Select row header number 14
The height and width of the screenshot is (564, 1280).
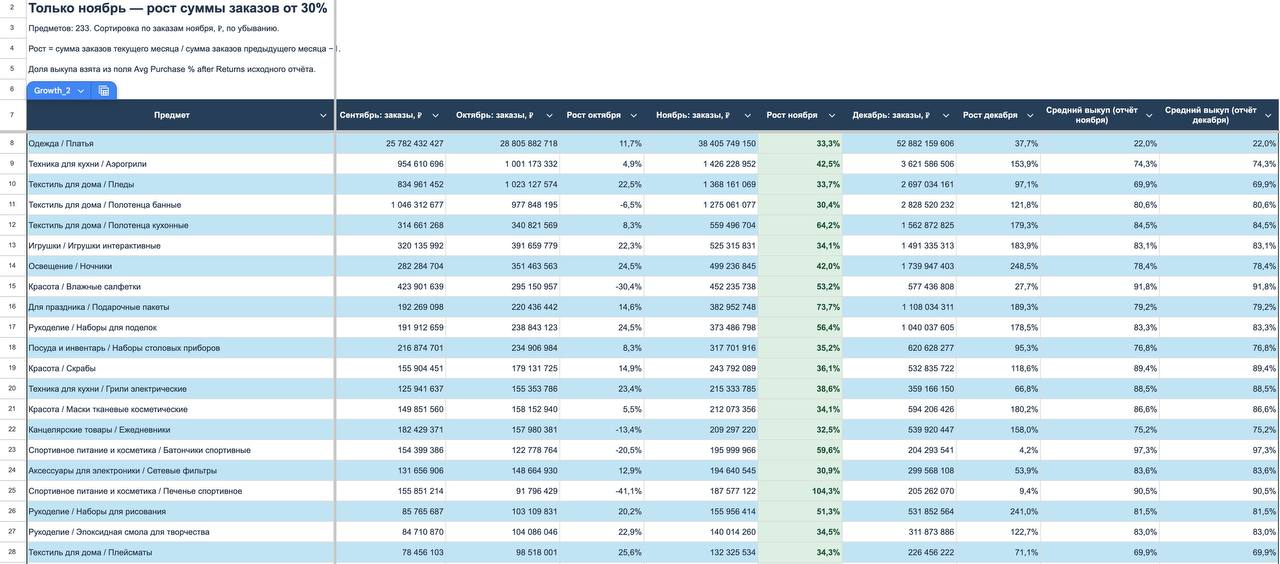click(12, 266)
